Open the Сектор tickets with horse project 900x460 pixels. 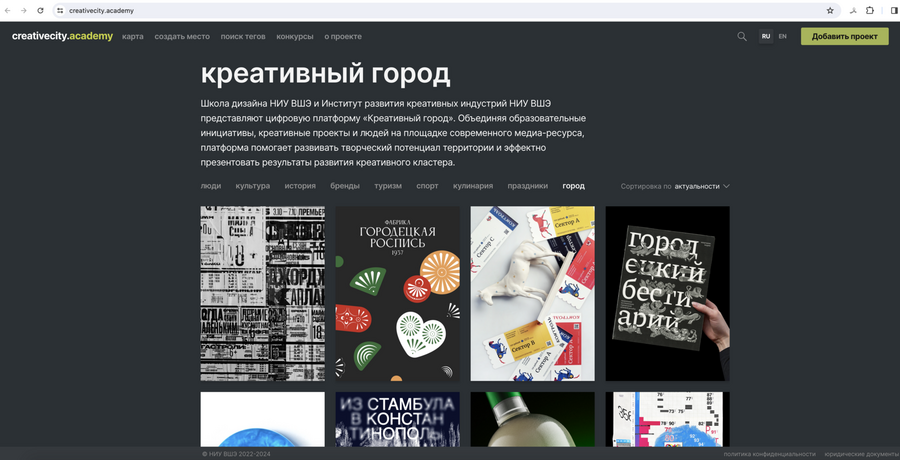(x=533, y=293)
